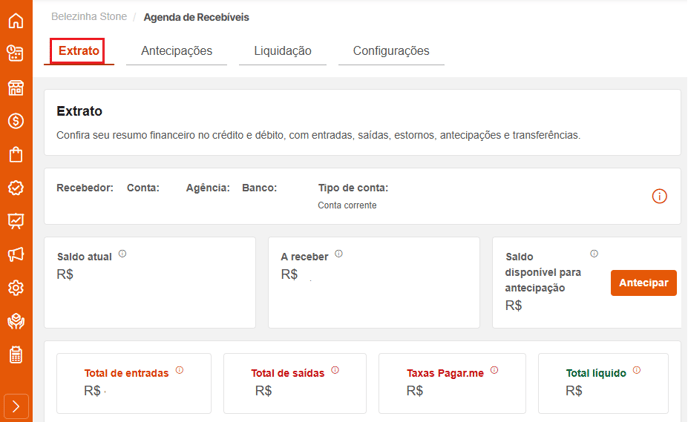Click the info icon next to Saldo atual

pyautogui.click(x=122, y=254)
